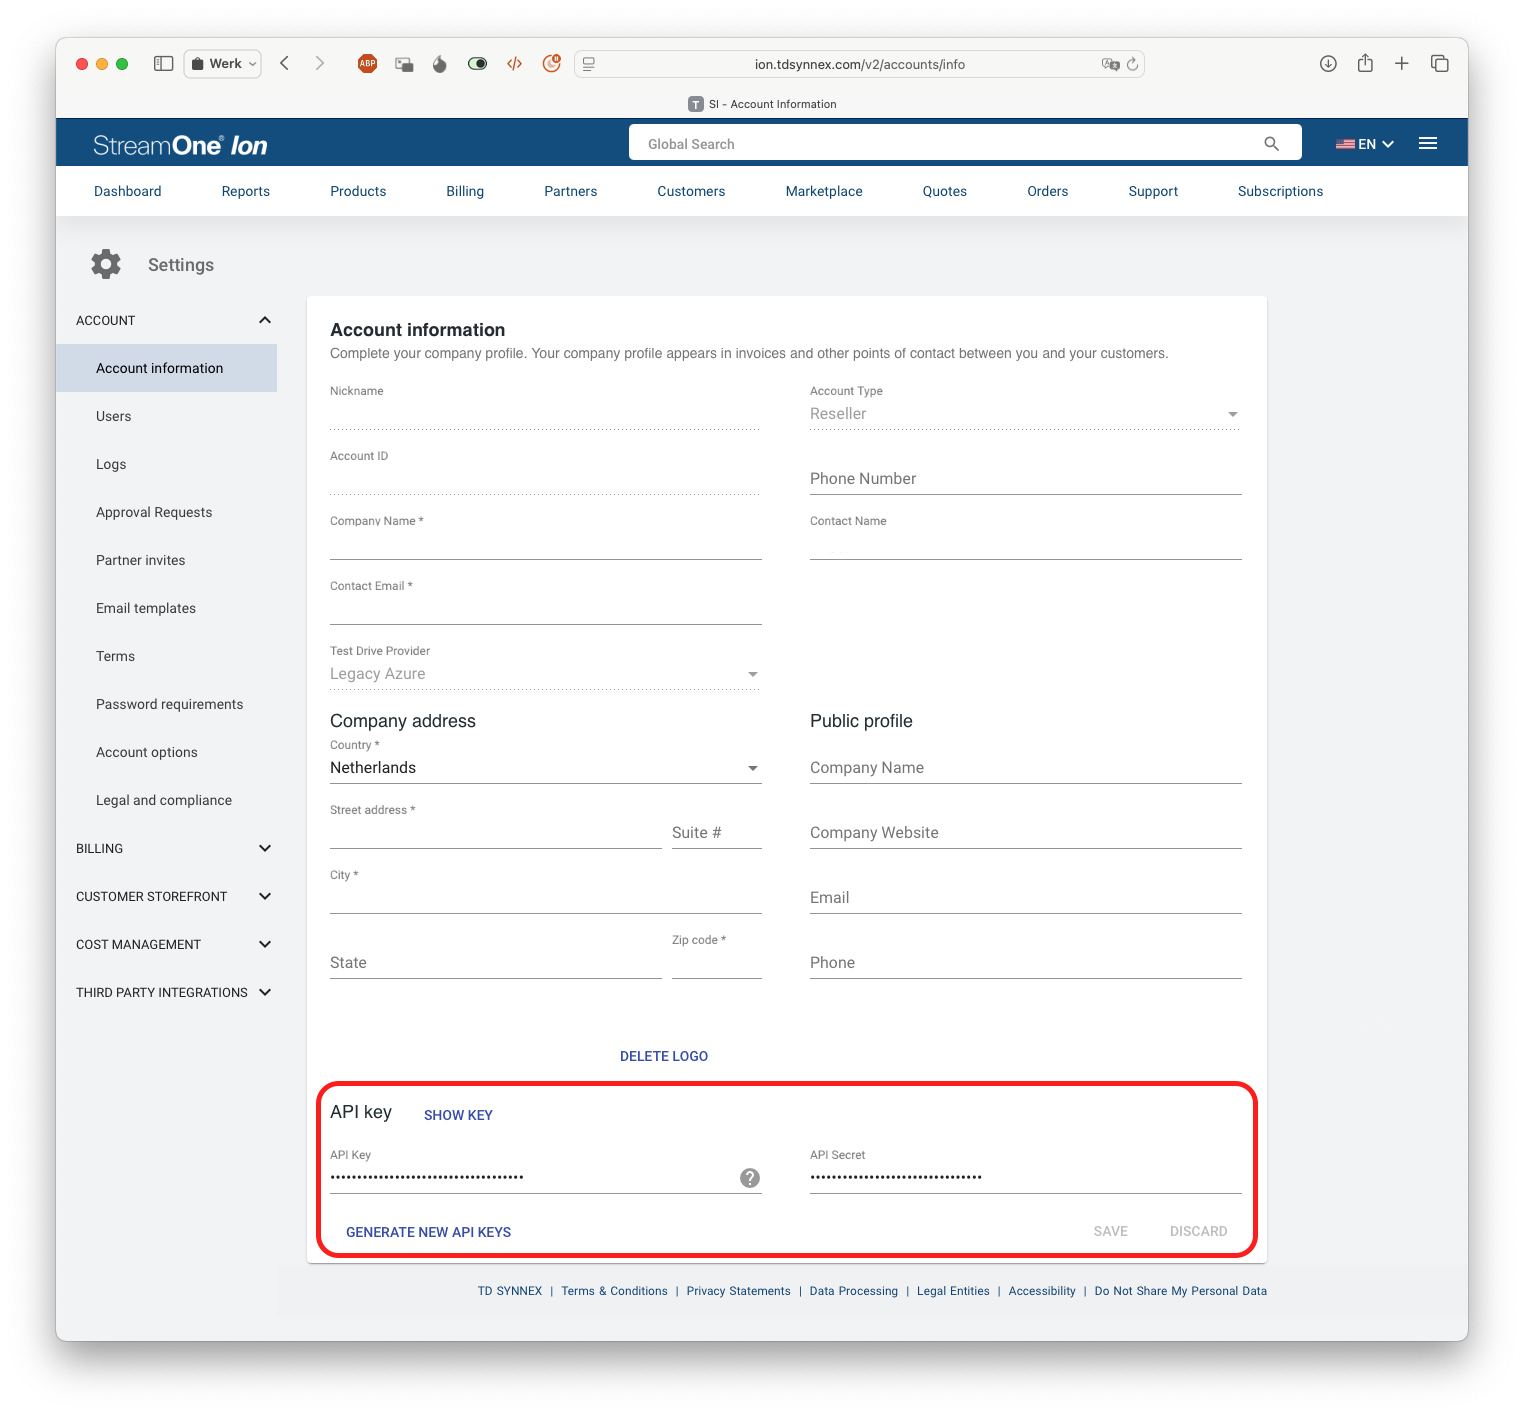This screenshot has width=1524, height=1415.
Task: Collapse the ACCOUNT section in sidebar
Action: pyautogui.click(x=264, y=320)
